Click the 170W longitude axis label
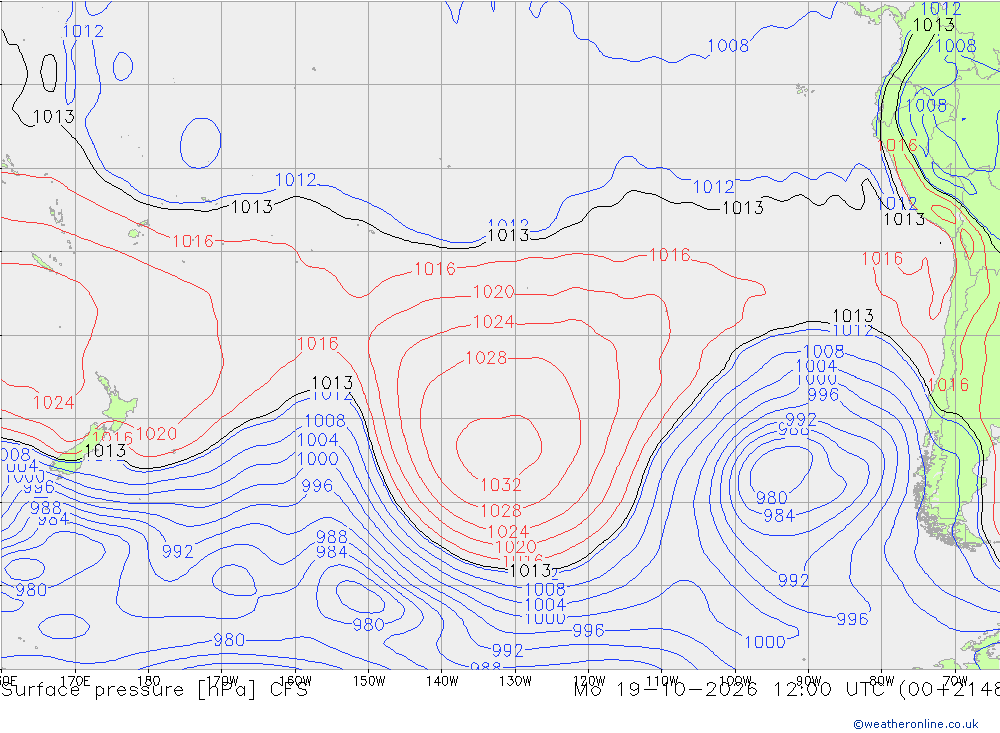 coord(222,681)
